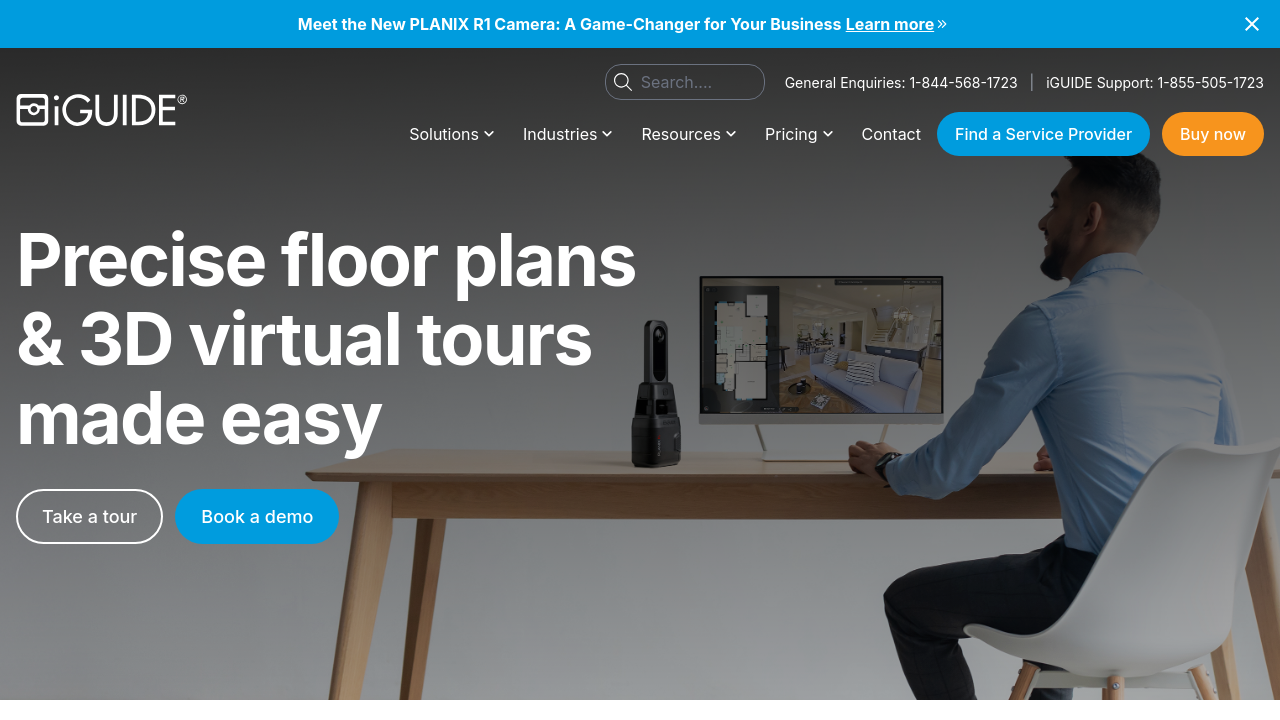Screen dimensions: 1280x720
Task: Click the monitor showing the virtual tour
Action: [821, 347]
